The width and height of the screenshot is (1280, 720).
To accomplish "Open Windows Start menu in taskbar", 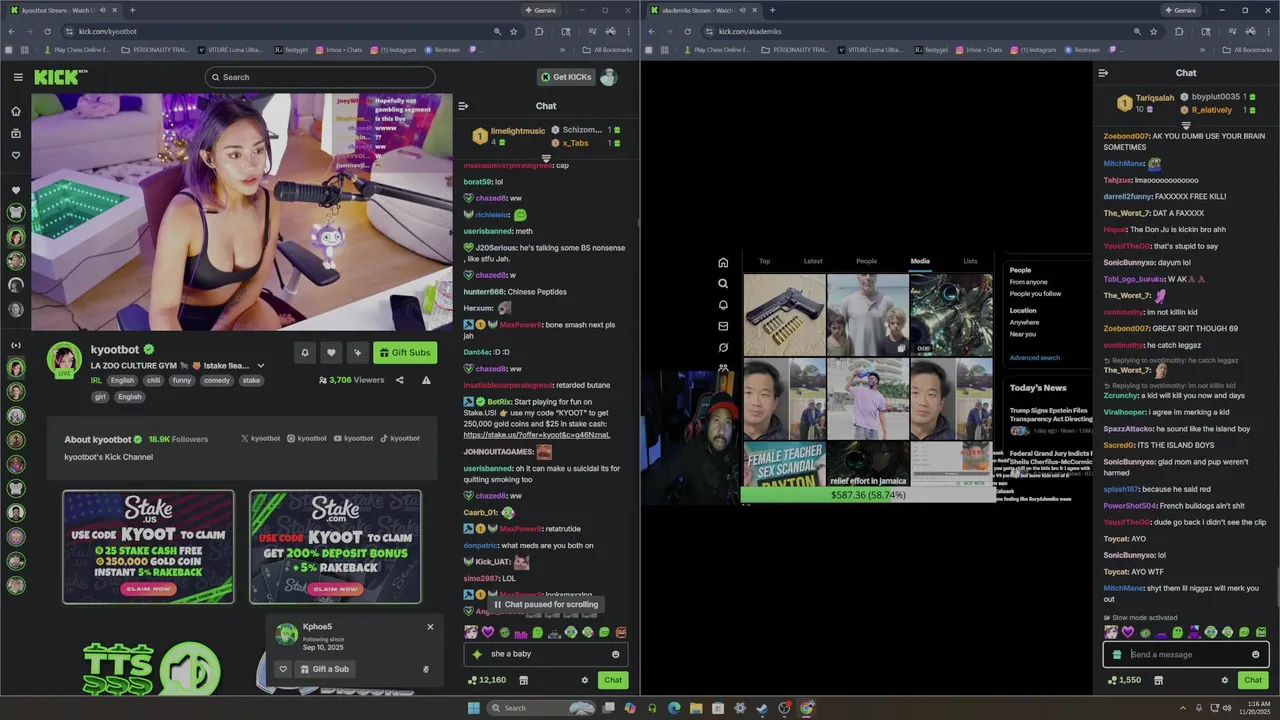I will coord(474,708).
